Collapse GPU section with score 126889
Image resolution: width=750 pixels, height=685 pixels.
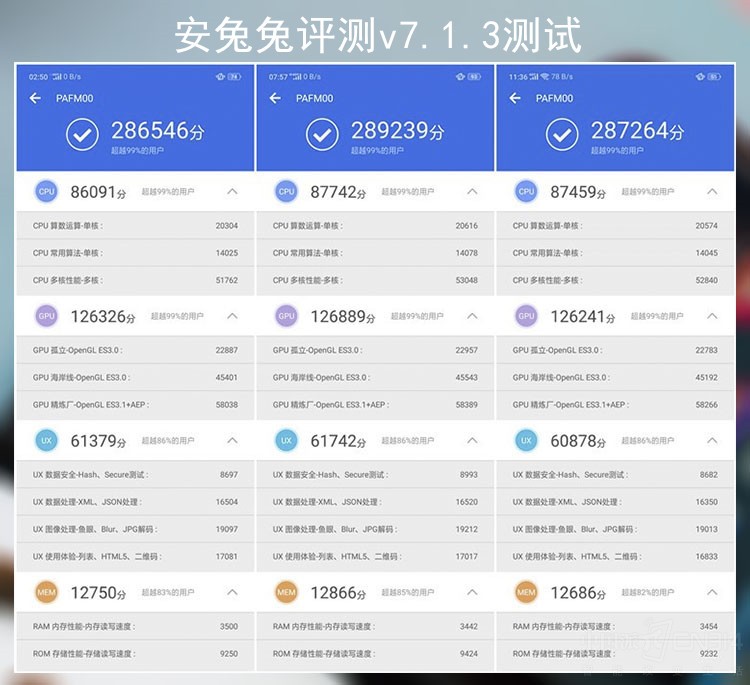[472, 316]
